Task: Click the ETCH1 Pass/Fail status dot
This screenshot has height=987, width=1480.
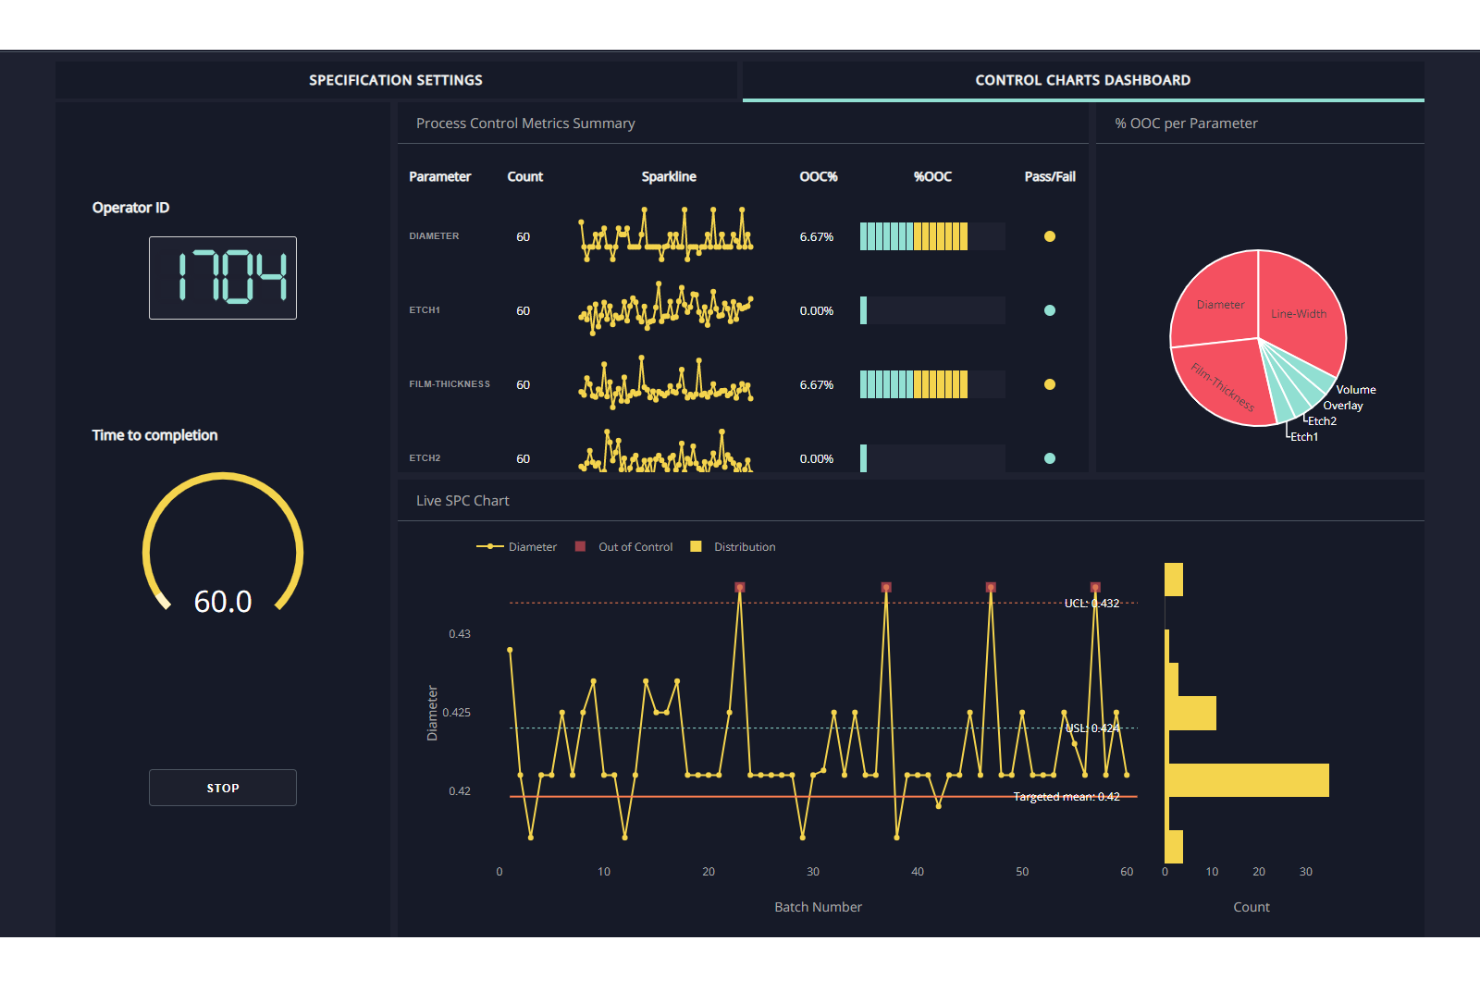Action: [x=1050, y=310]
